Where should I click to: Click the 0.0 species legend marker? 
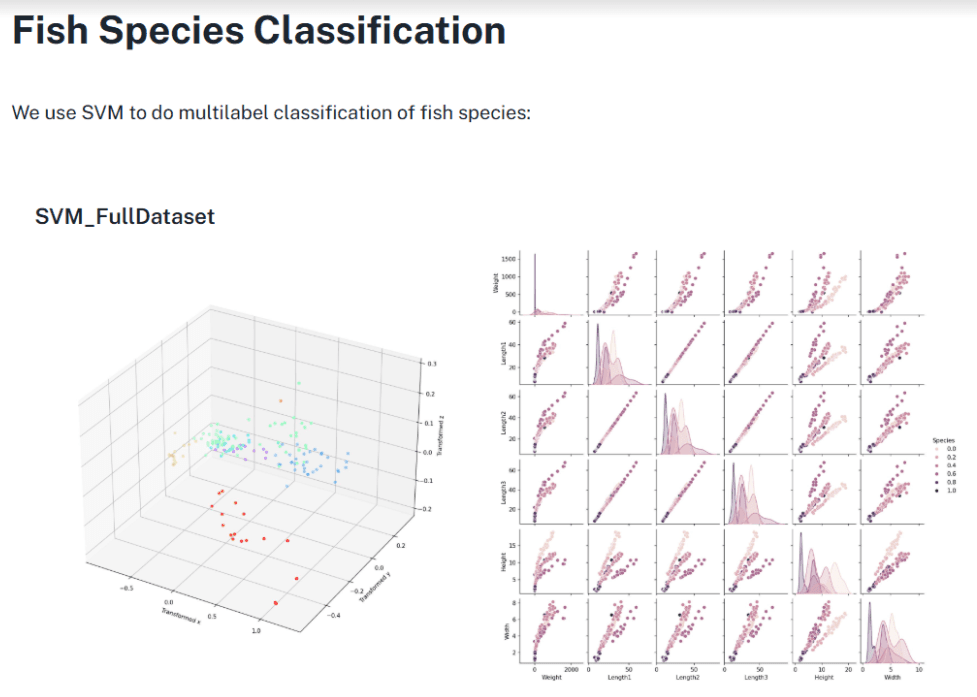937,449
